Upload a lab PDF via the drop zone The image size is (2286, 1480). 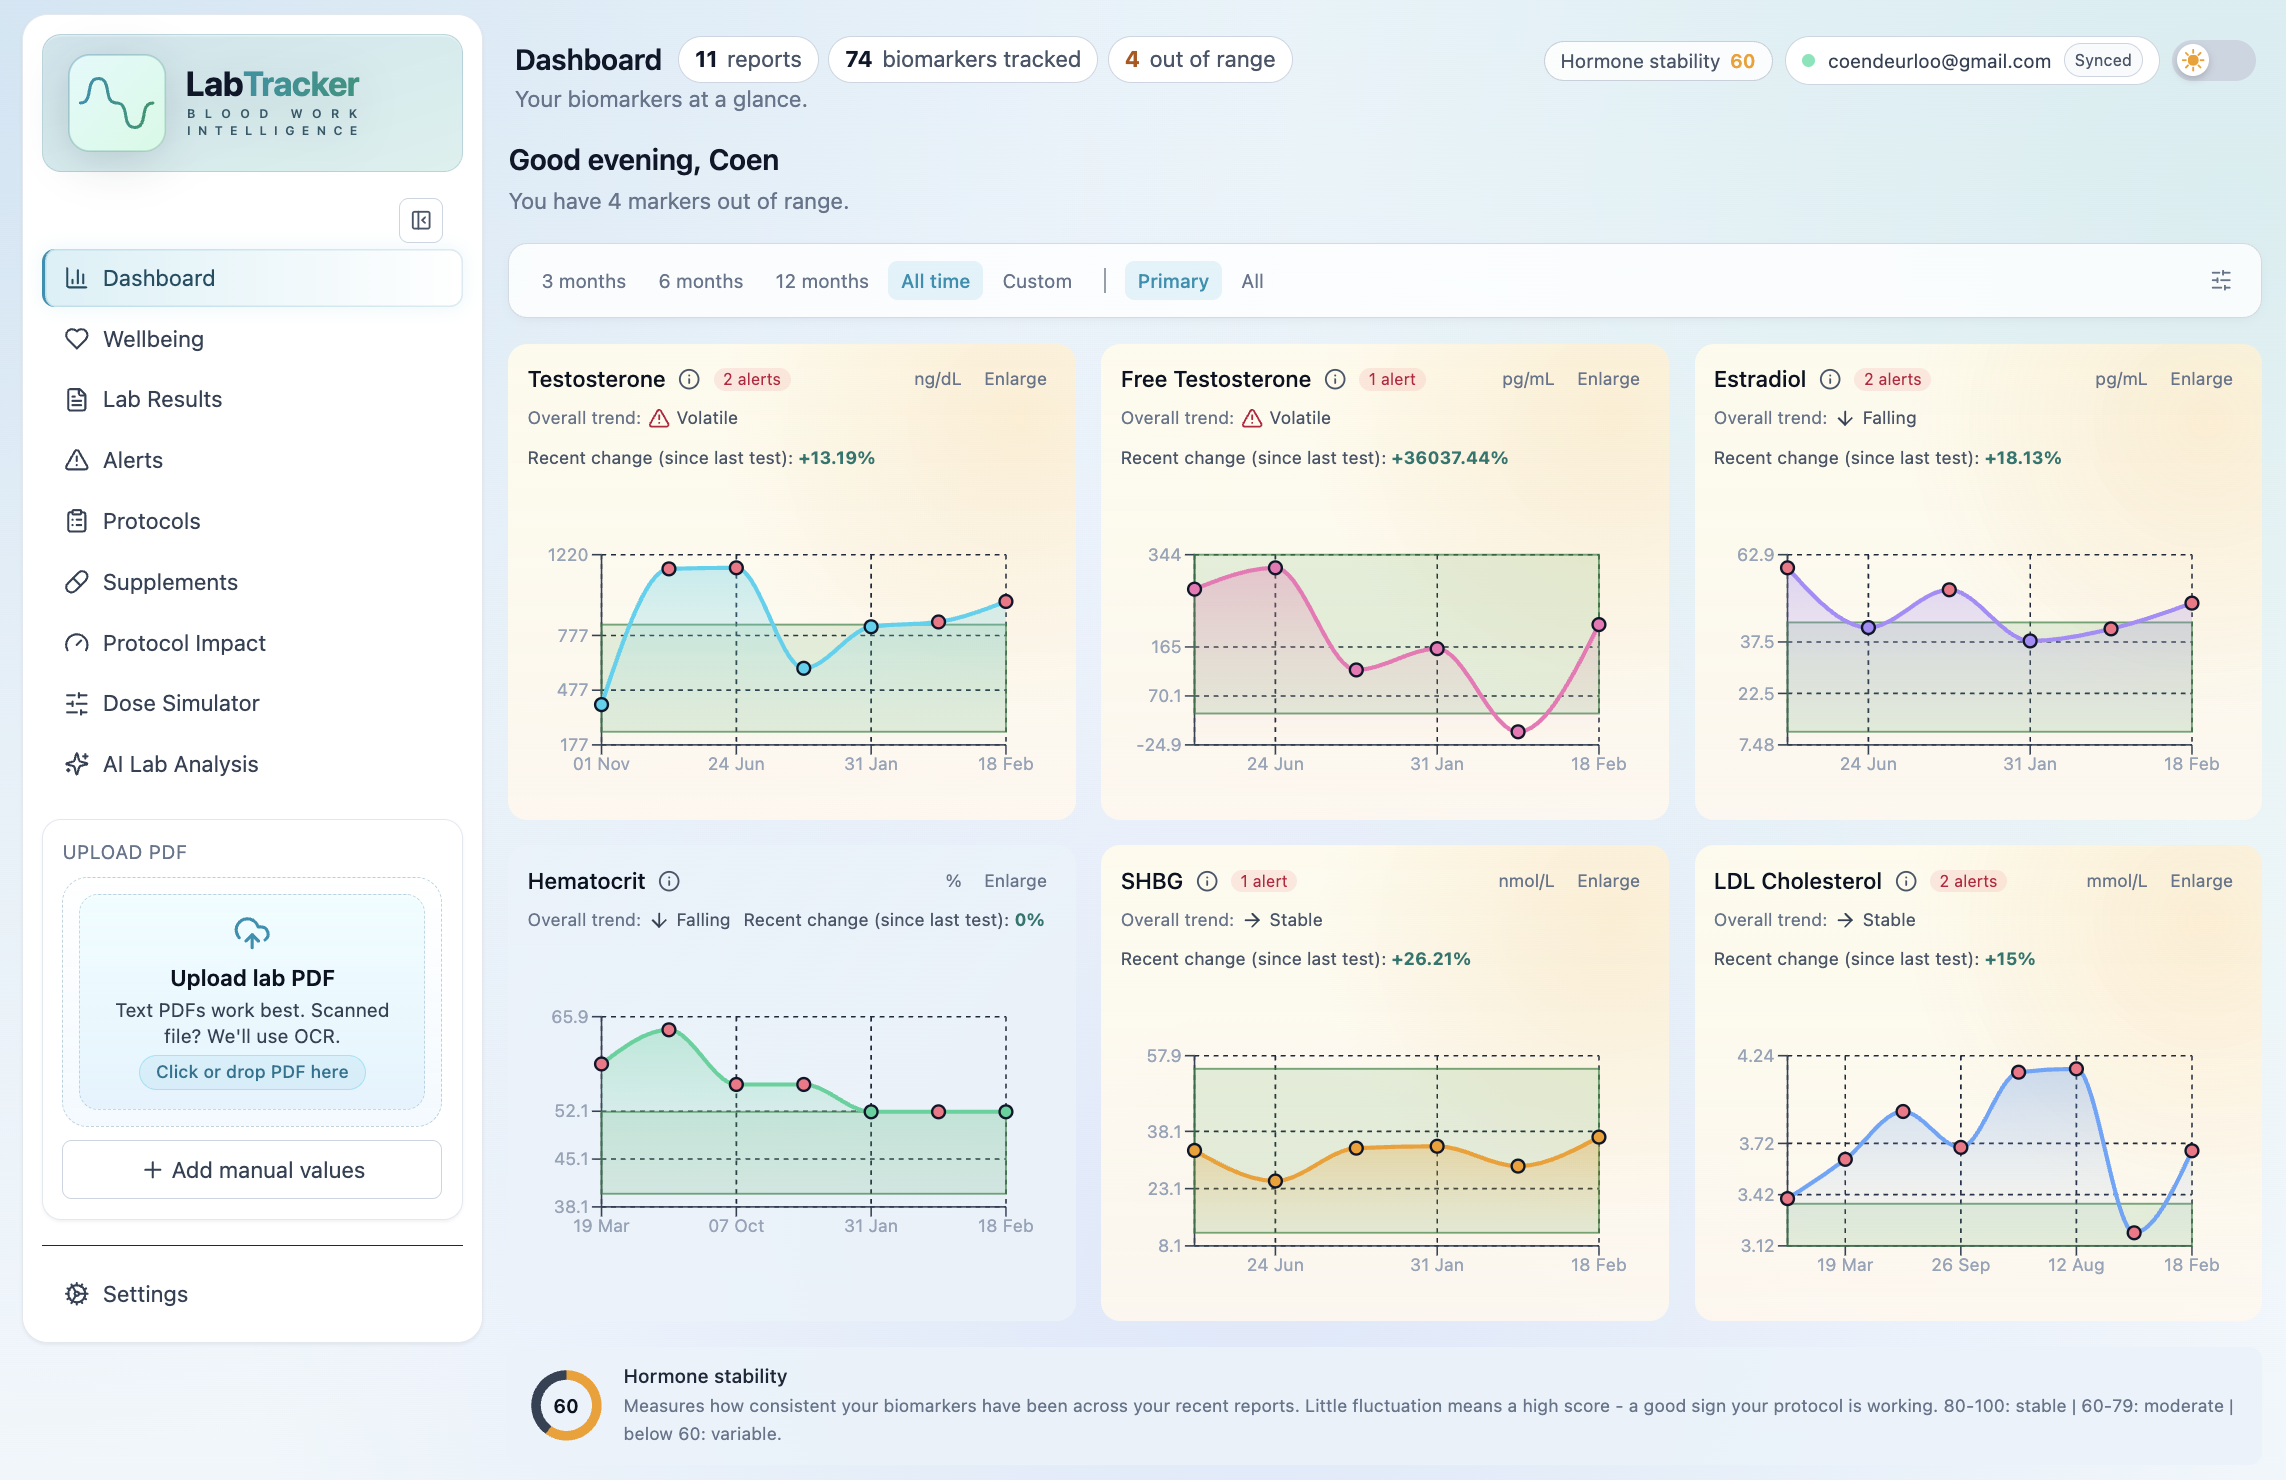(x=251, y=1072)
